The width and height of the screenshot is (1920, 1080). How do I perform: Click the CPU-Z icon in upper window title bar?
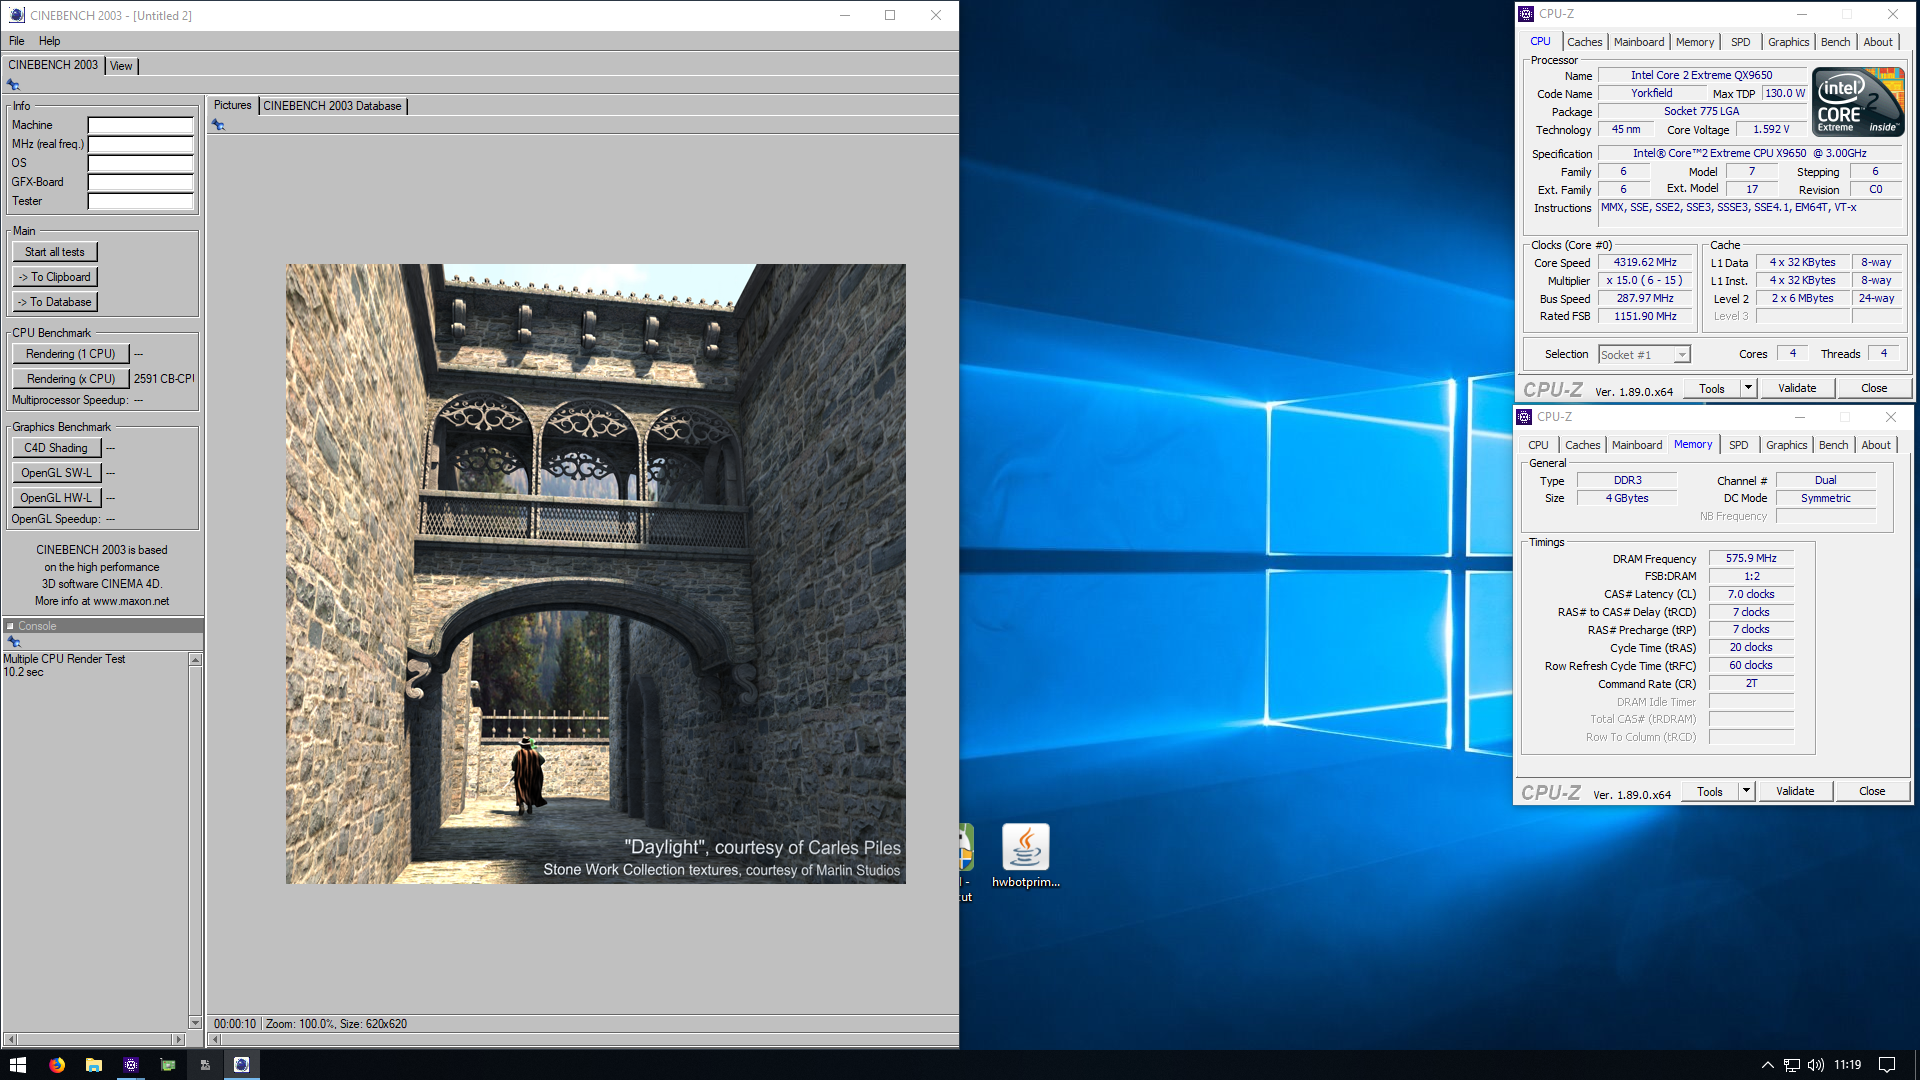tap(1526, 14)
